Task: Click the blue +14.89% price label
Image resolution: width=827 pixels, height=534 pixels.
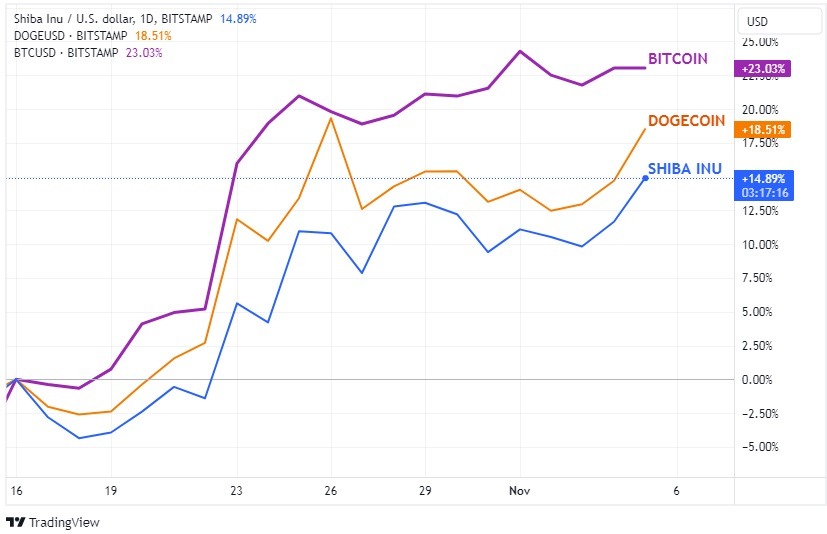Action: click(765, 178)
